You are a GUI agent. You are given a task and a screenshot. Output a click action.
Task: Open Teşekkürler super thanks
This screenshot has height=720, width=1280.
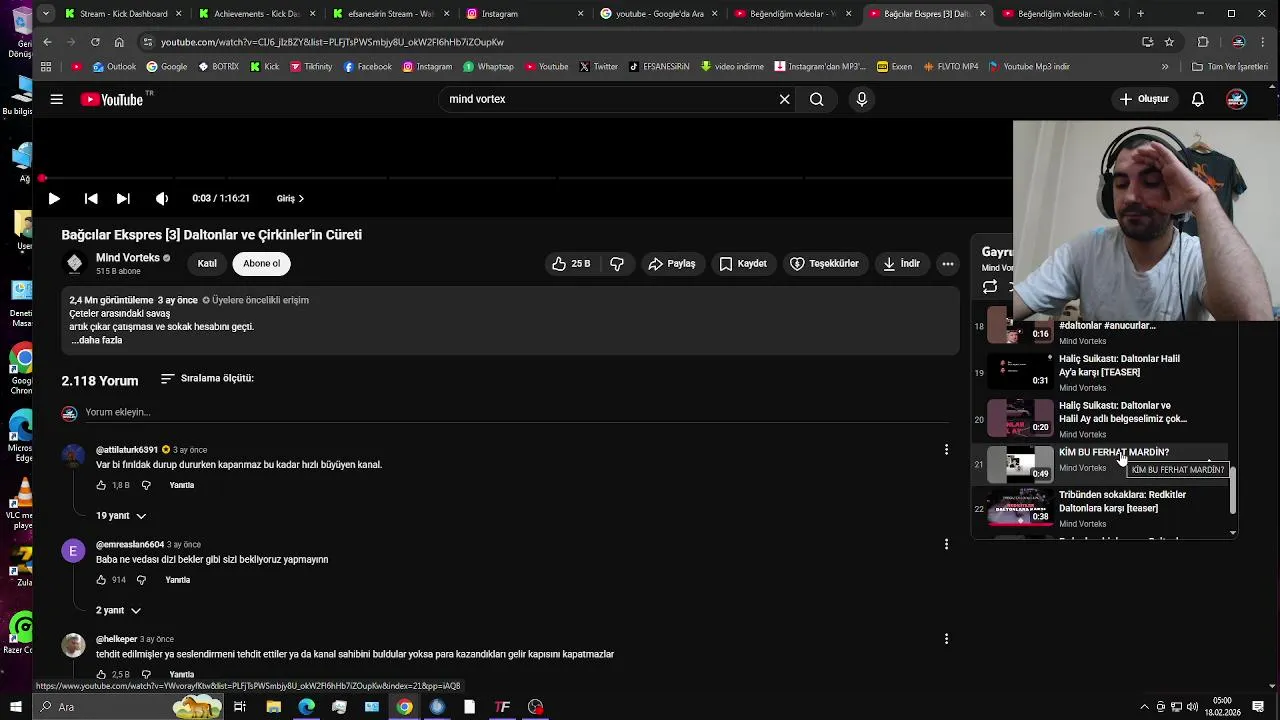click(824, 264)
